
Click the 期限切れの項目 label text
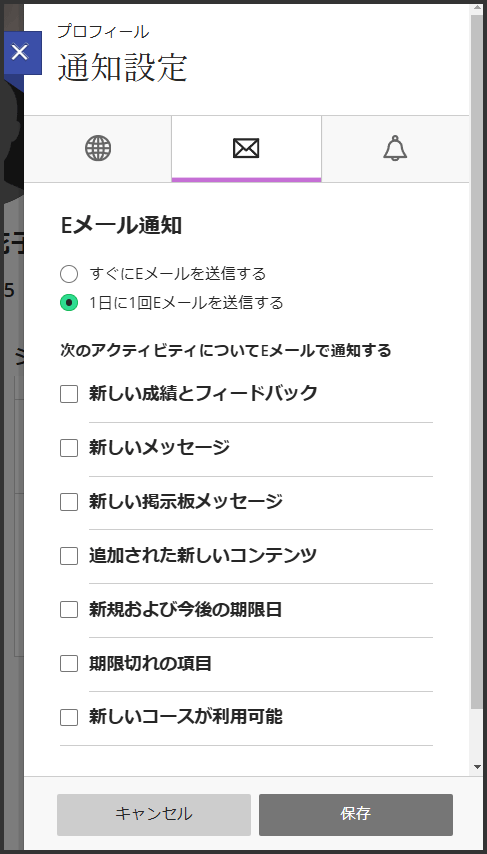[150, 664]
